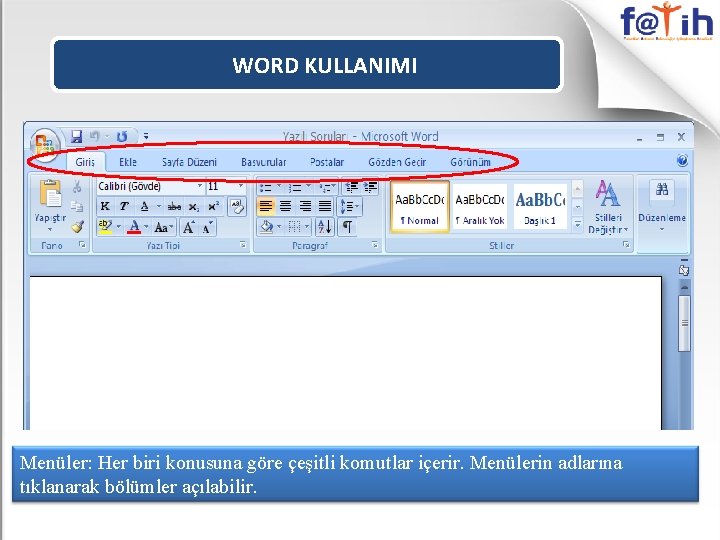Screen dimensions: 720x540
Task: Align text right
Action: [305, 207]
